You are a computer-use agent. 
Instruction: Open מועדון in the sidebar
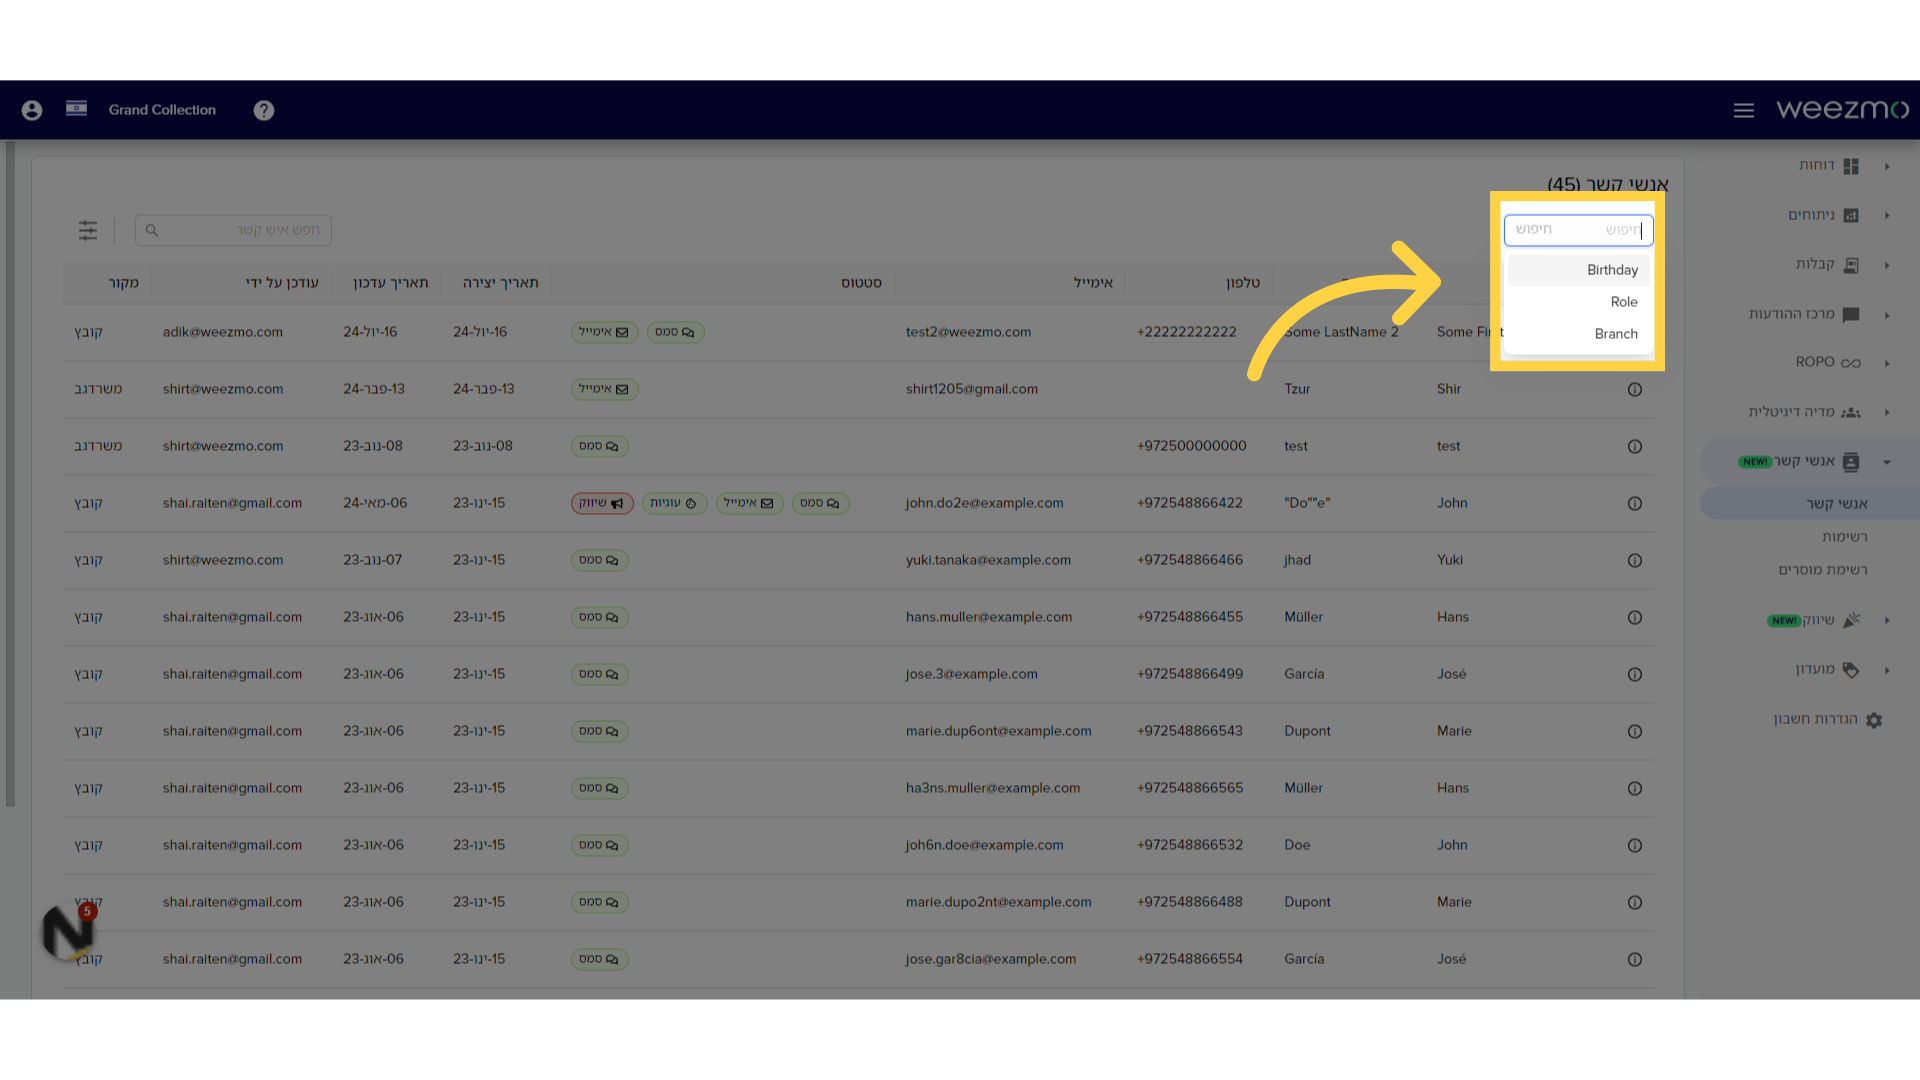1815,669
